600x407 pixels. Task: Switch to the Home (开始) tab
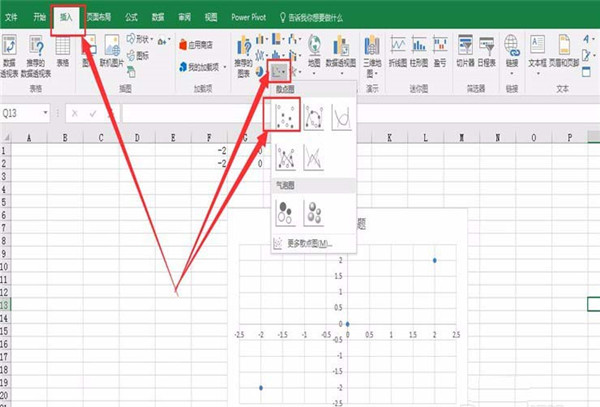[39, 17]
